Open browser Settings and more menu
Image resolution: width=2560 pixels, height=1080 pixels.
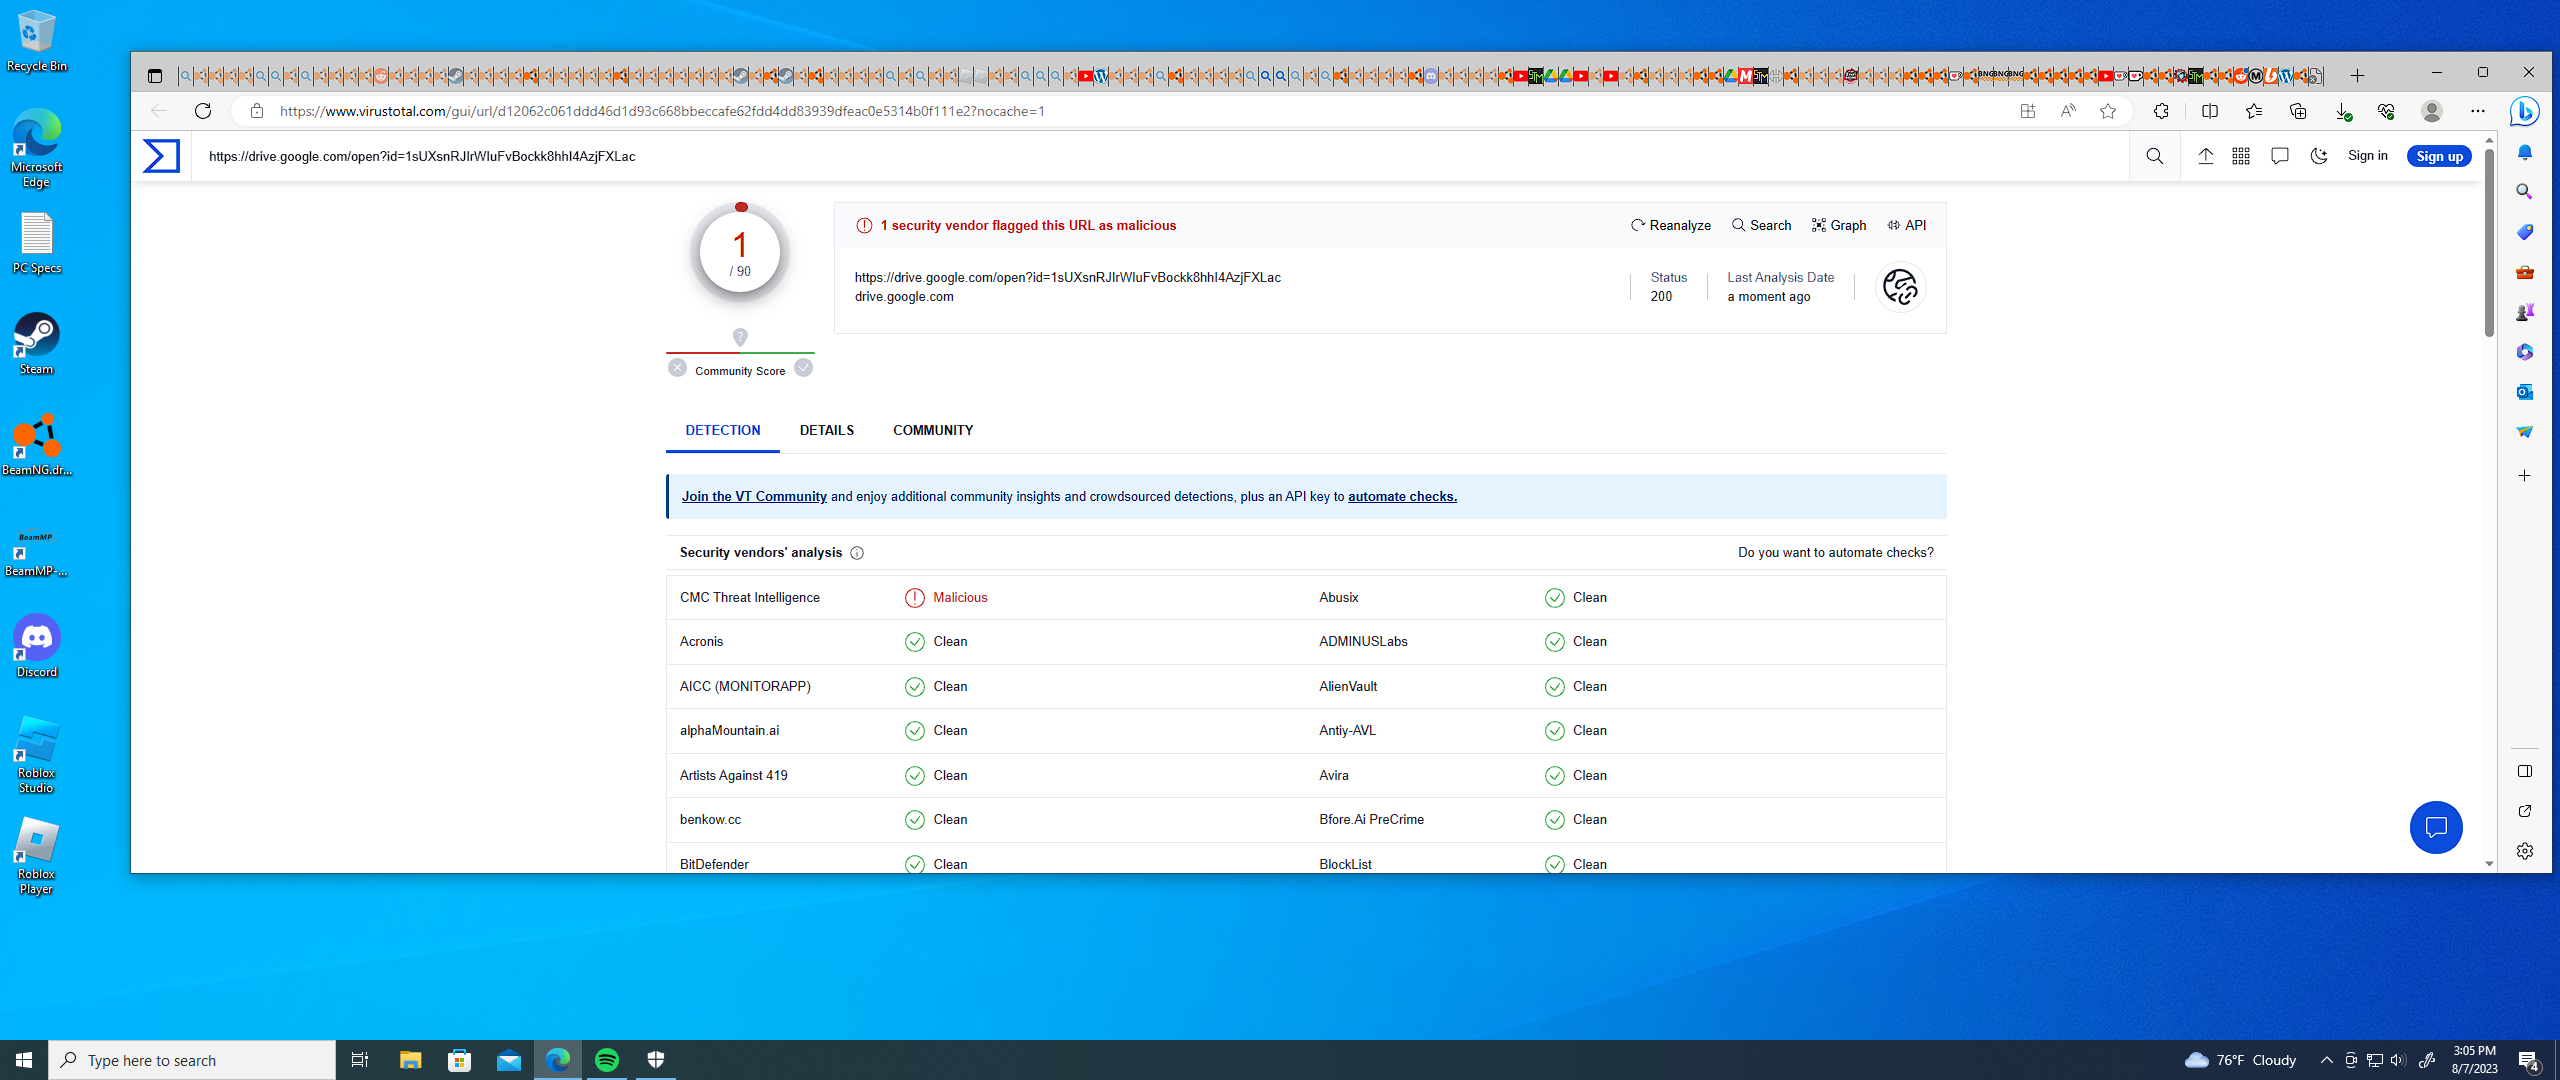click(x=2477, y=111)
